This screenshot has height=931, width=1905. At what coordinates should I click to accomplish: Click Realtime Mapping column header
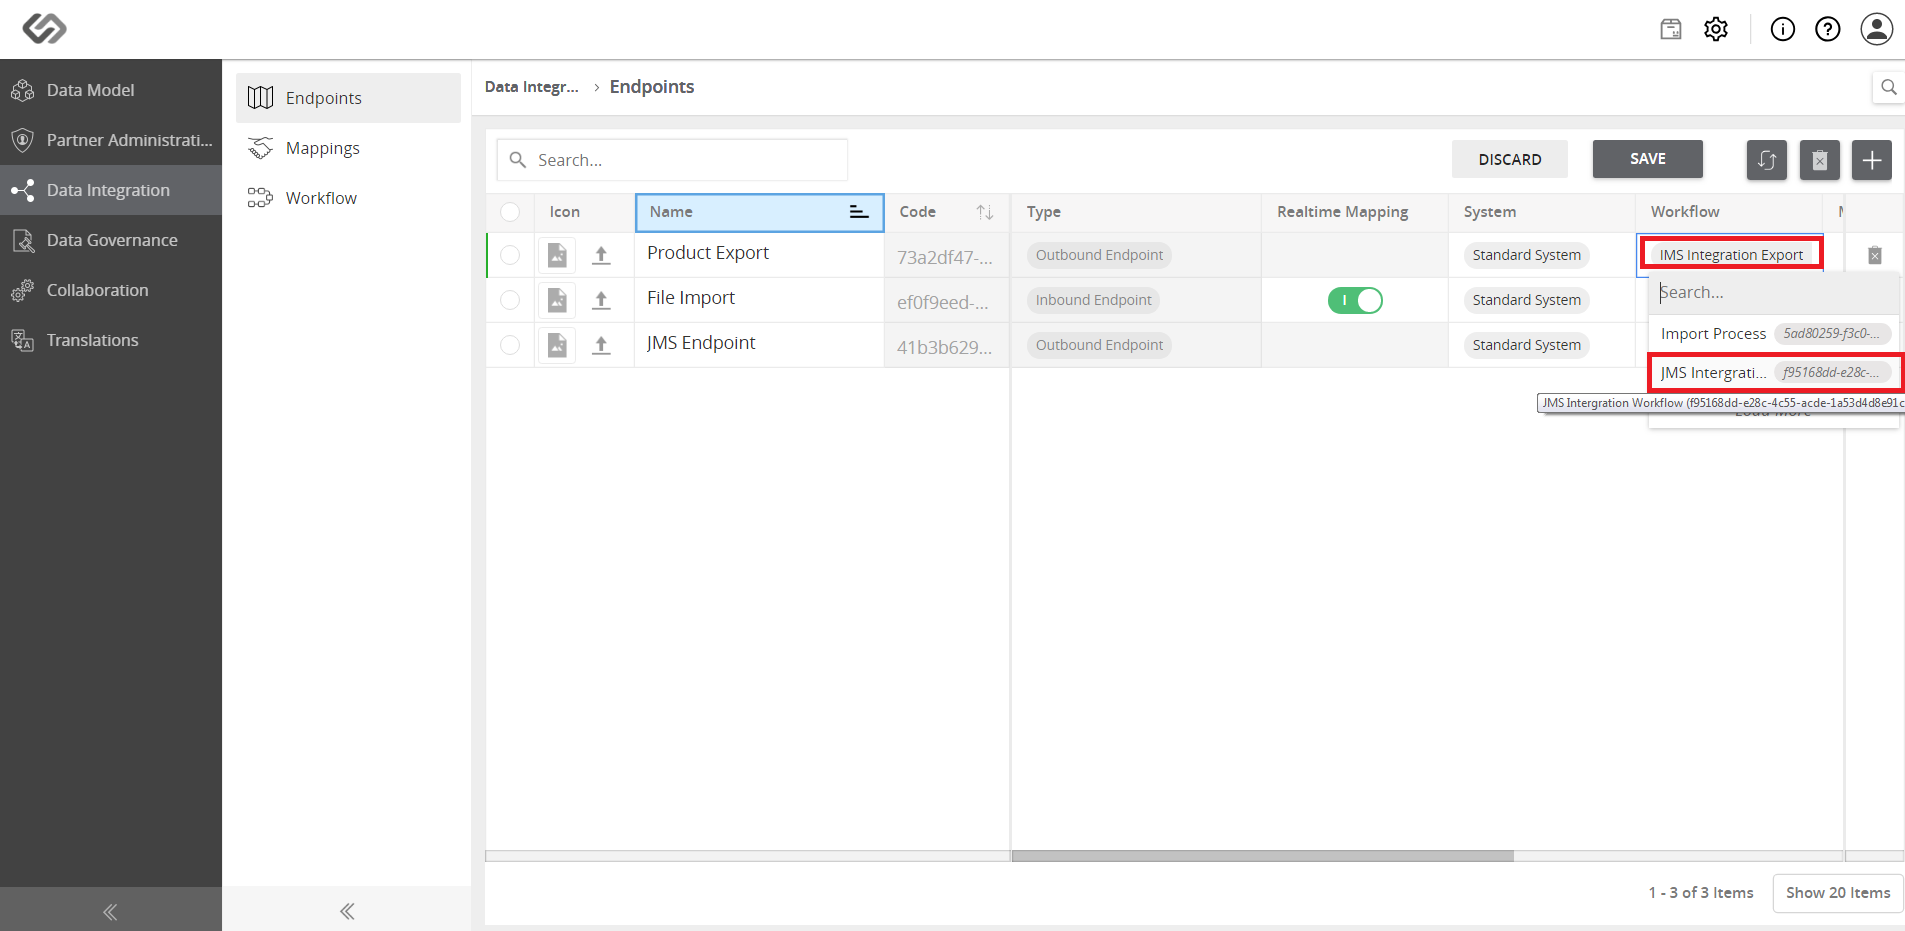pyautogui.click(x=1354, y=212)
